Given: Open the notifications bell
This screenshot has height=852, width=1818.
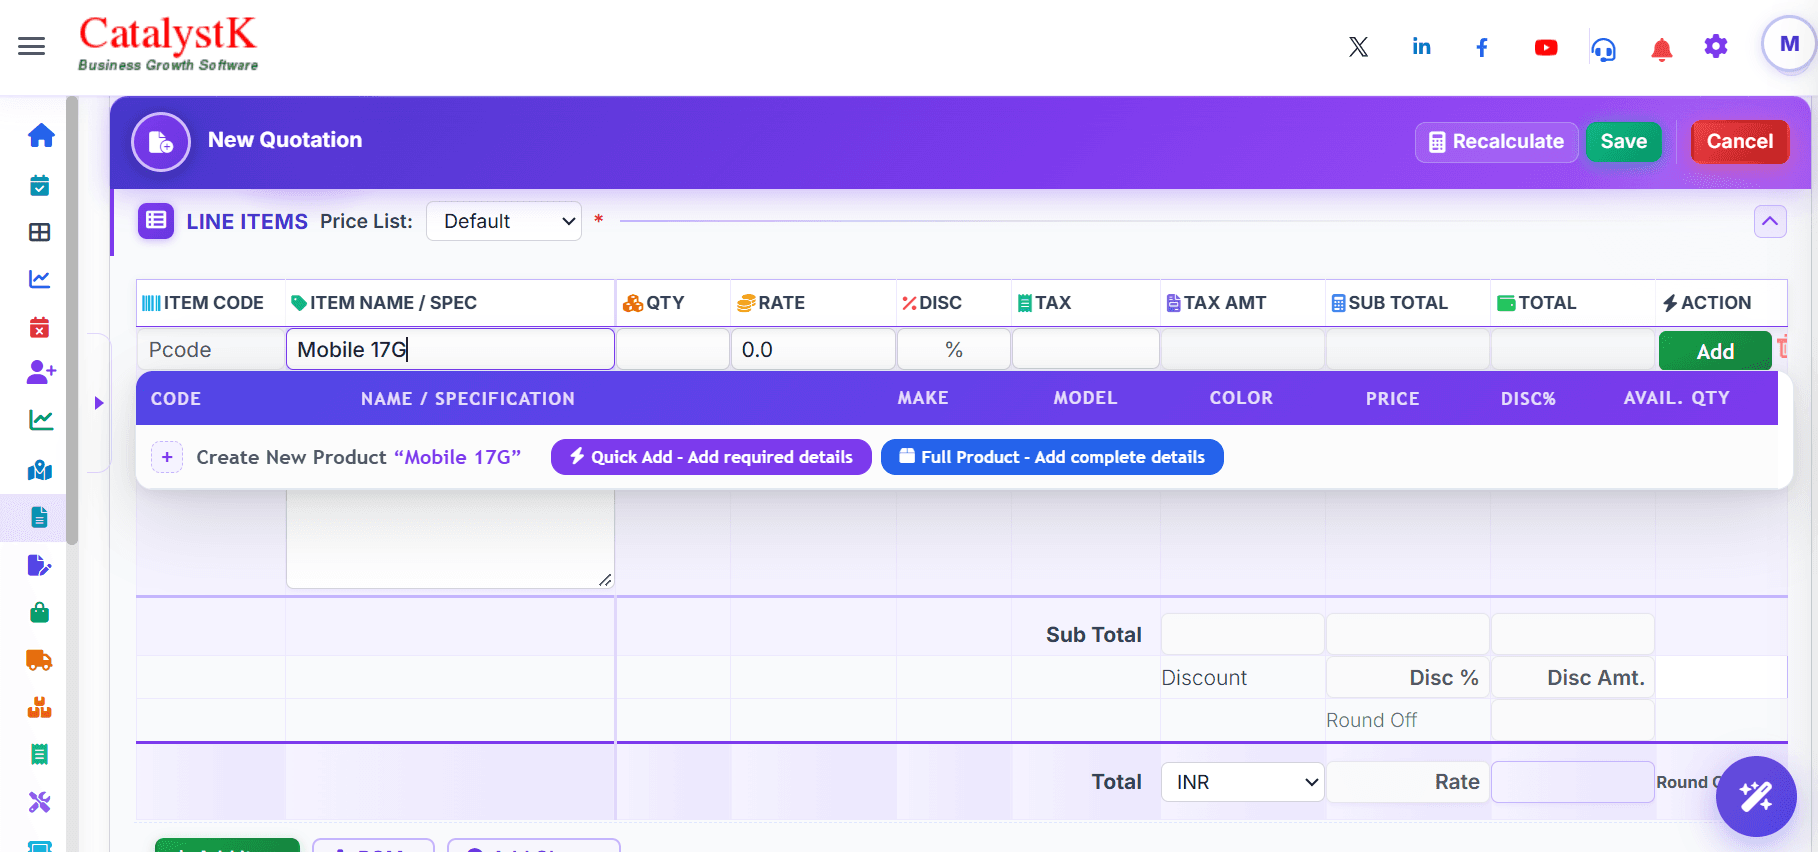Looking at the screenshot, I should point(1662,49).
